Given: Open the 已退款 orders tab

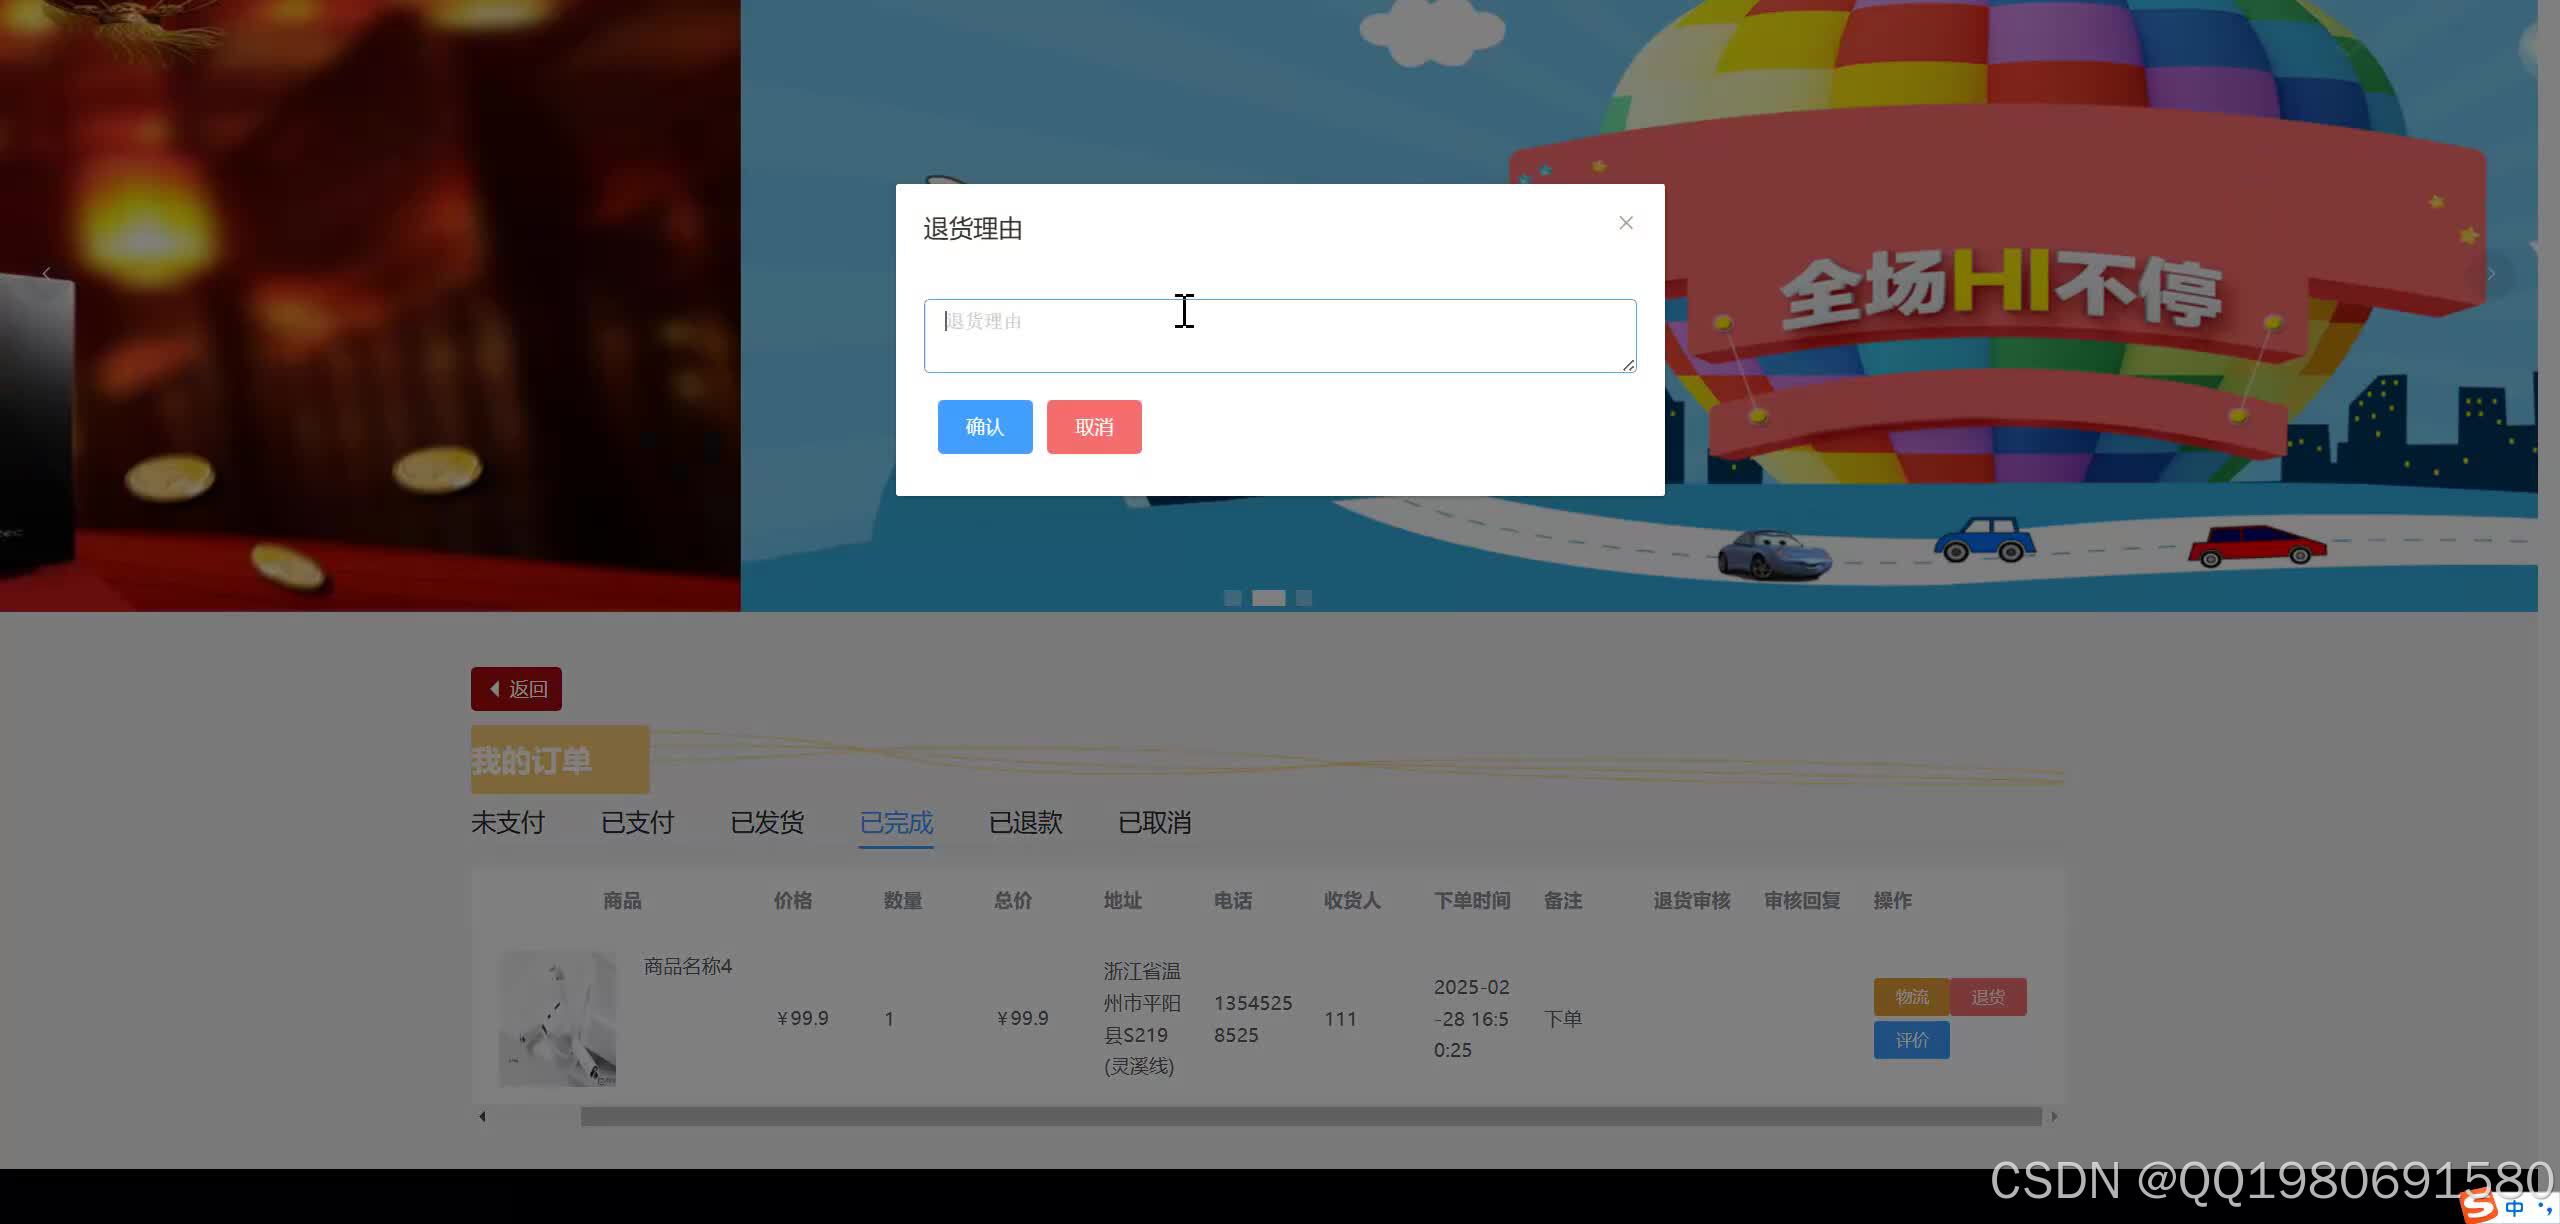Looking at the screenshot, I should pos(1024,822).
